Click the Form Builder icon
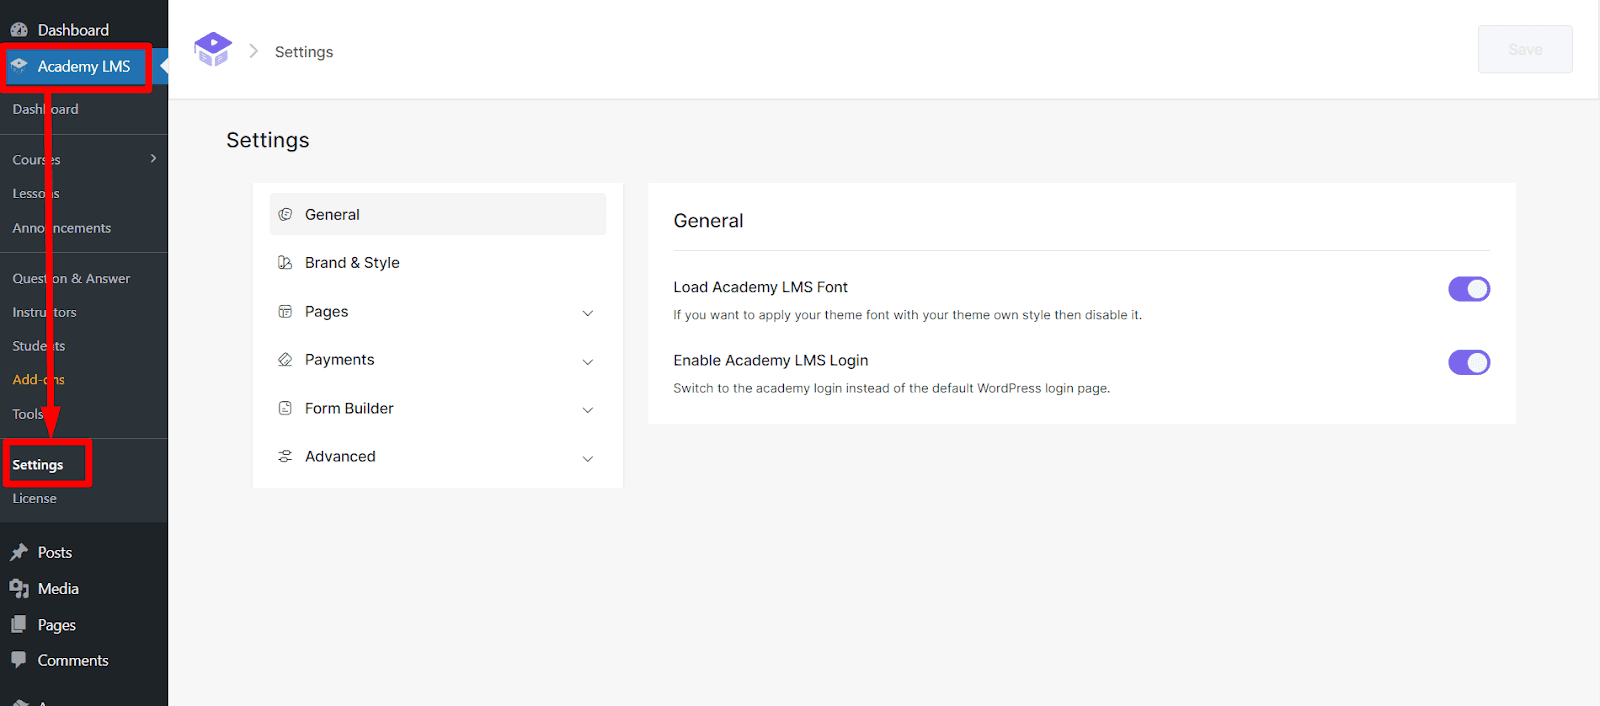This screenshot has width=1600, height=706. click(285, 408)
